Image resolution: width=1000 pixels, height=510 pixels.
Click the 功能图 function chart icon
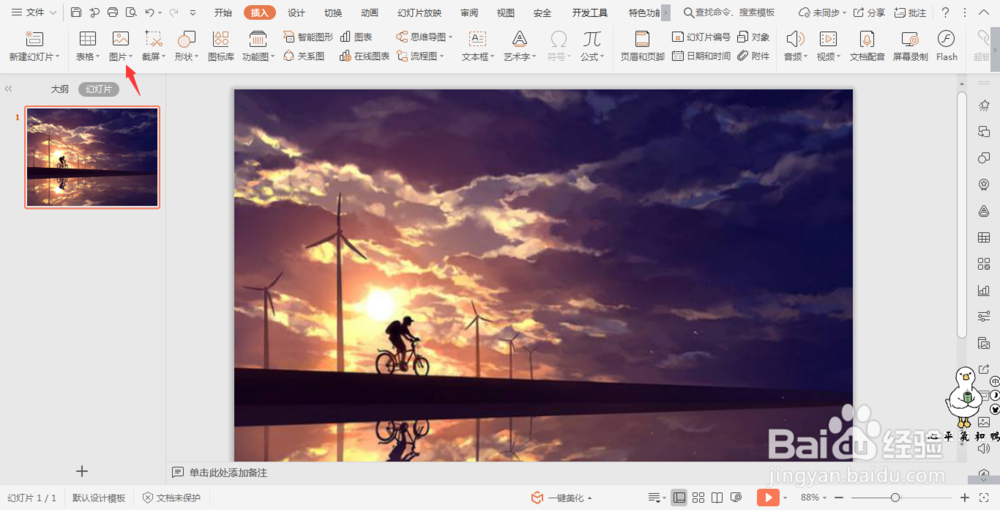(258, 39)
